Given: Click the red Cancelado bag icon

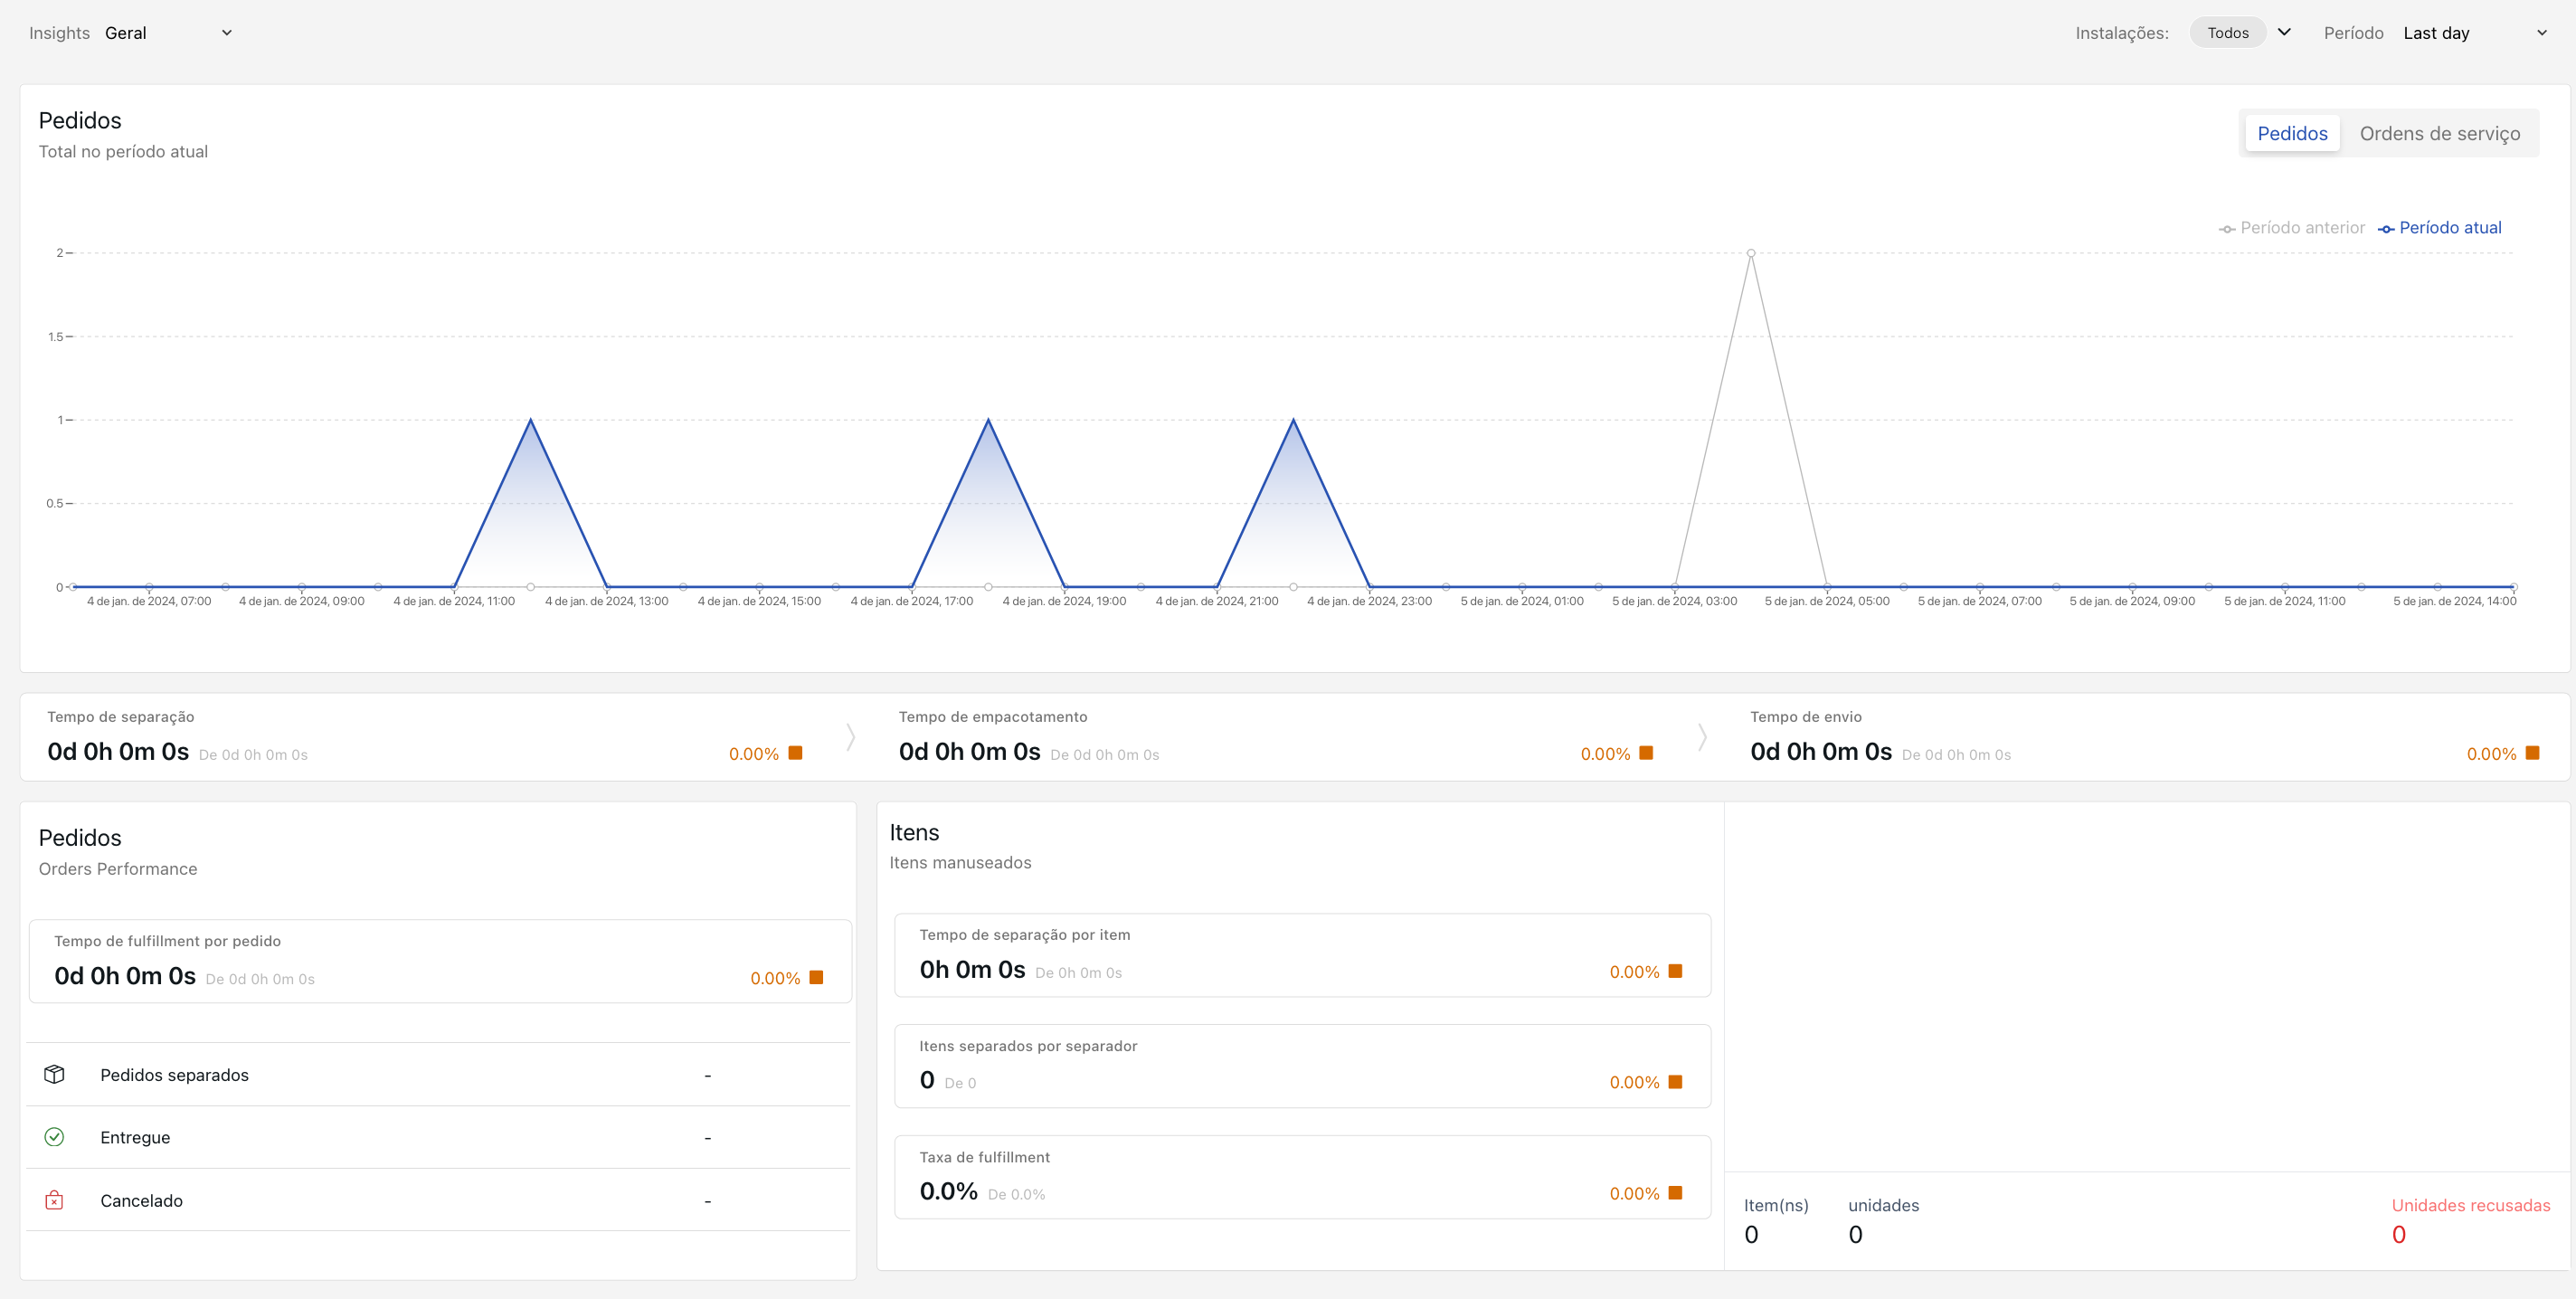Looking at the screenshot, I should coord(54,1200).
